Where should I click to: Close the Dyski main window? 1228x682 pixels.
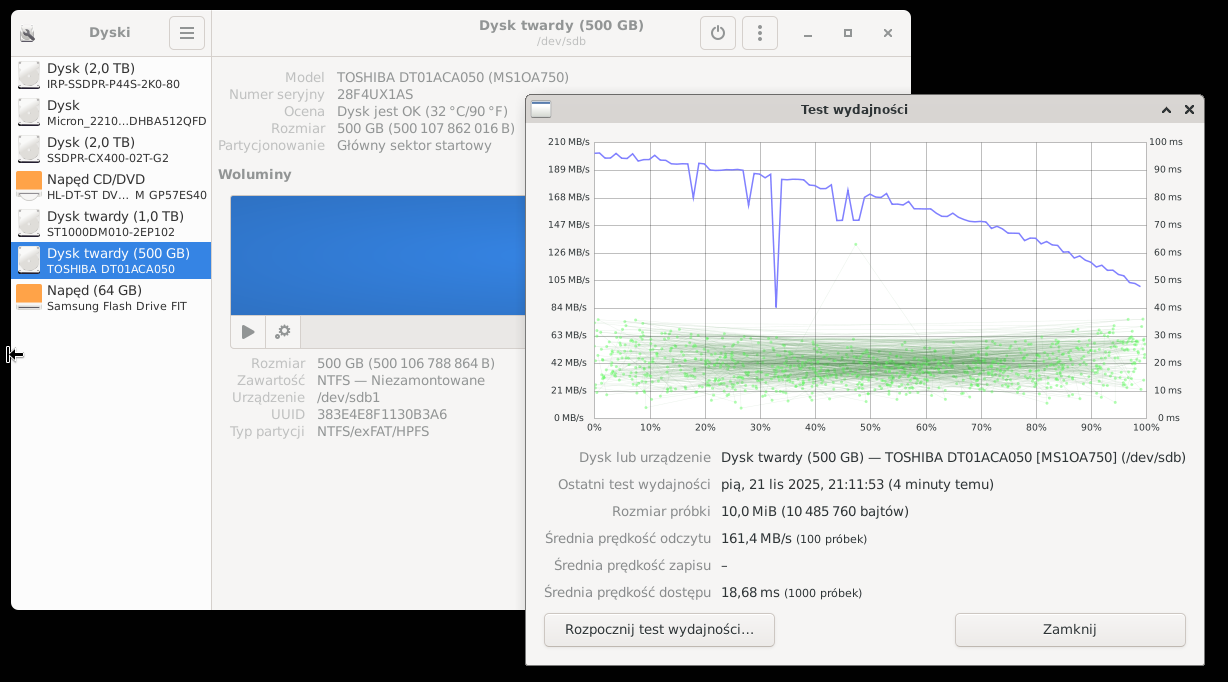(887, 33)
